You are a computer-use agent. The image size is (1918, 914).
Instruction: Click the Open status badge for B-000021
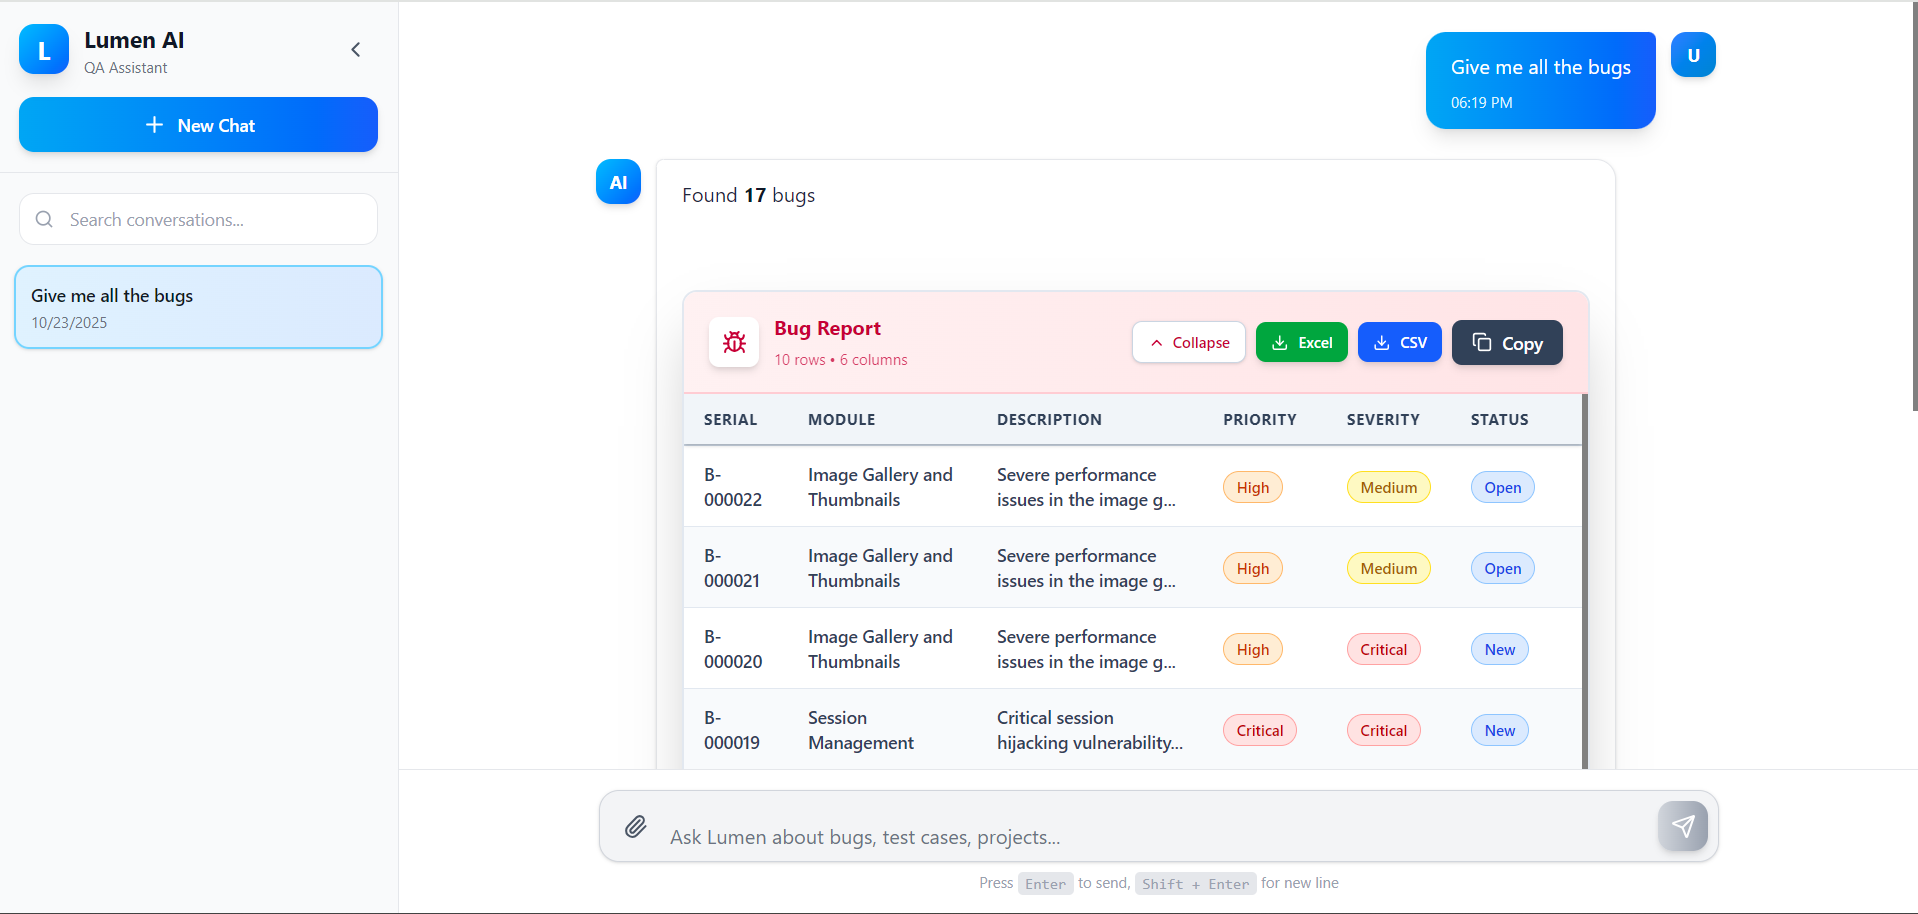[1502, 568]
